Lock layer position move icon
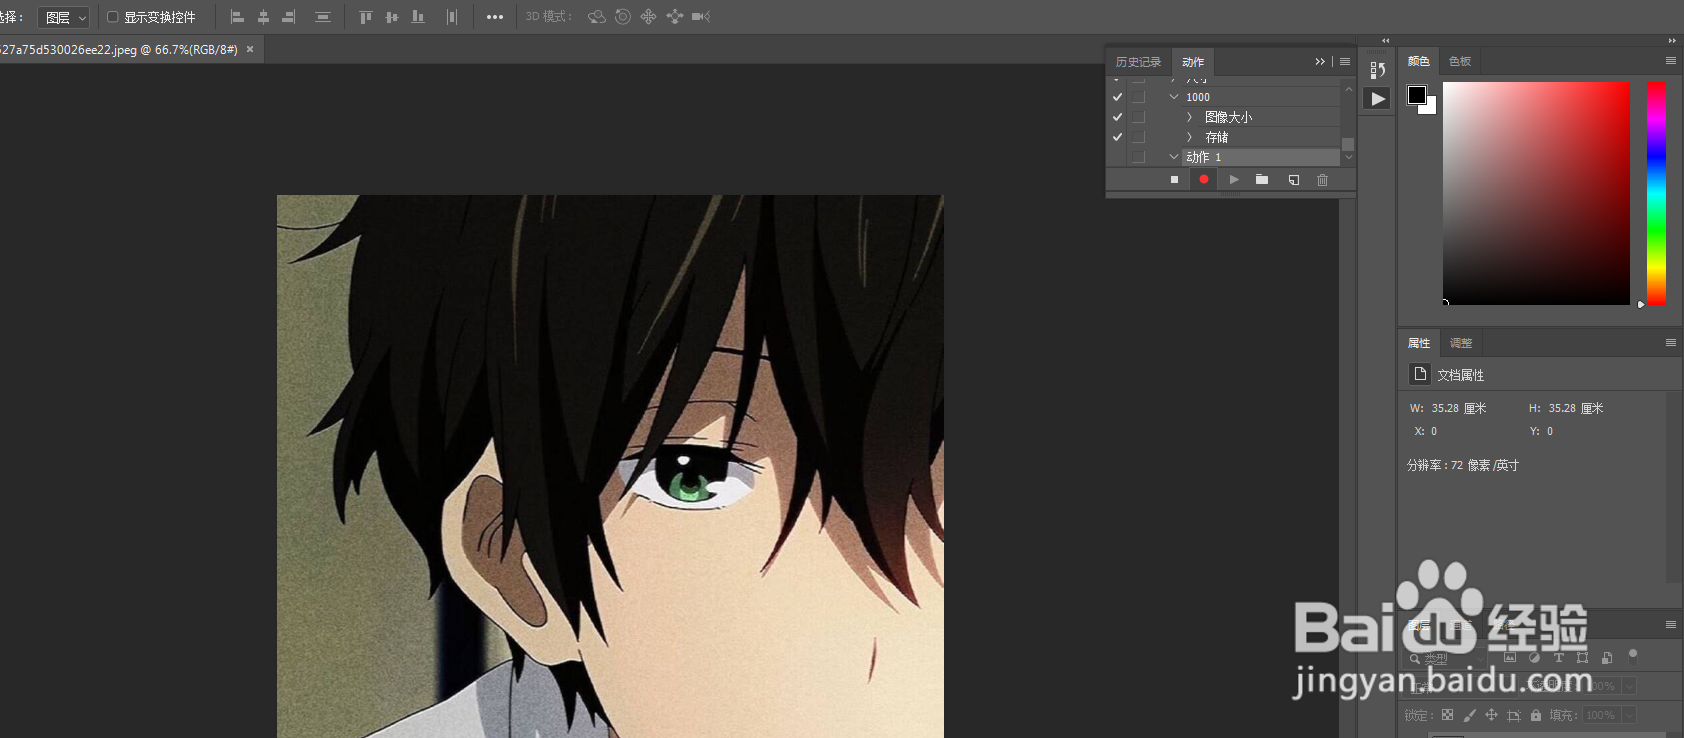This screenshot has width=1684, height=738. pyautogui.click(x=1491, y=715)
